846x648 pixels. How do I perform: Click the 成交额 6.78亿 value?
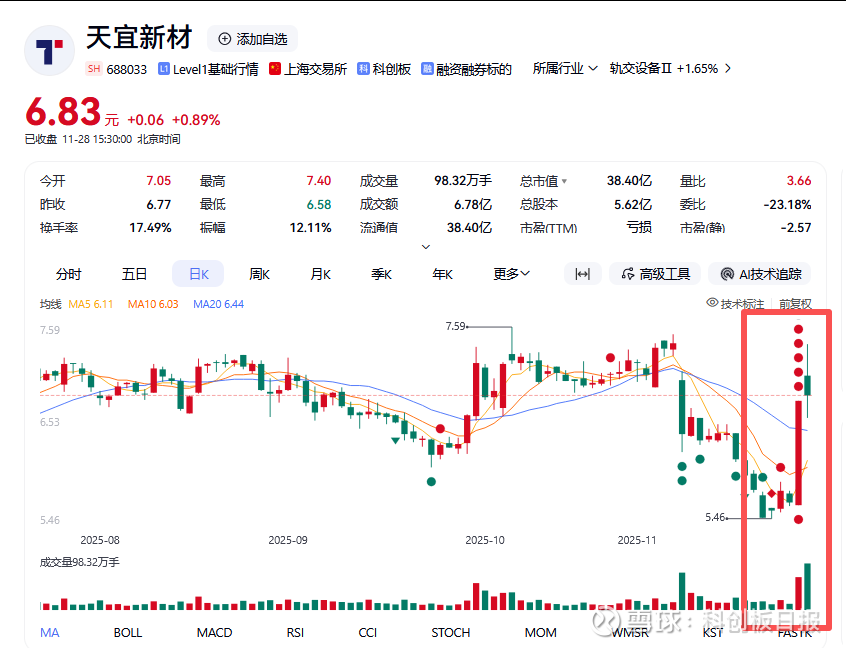(x=473, y=204)
